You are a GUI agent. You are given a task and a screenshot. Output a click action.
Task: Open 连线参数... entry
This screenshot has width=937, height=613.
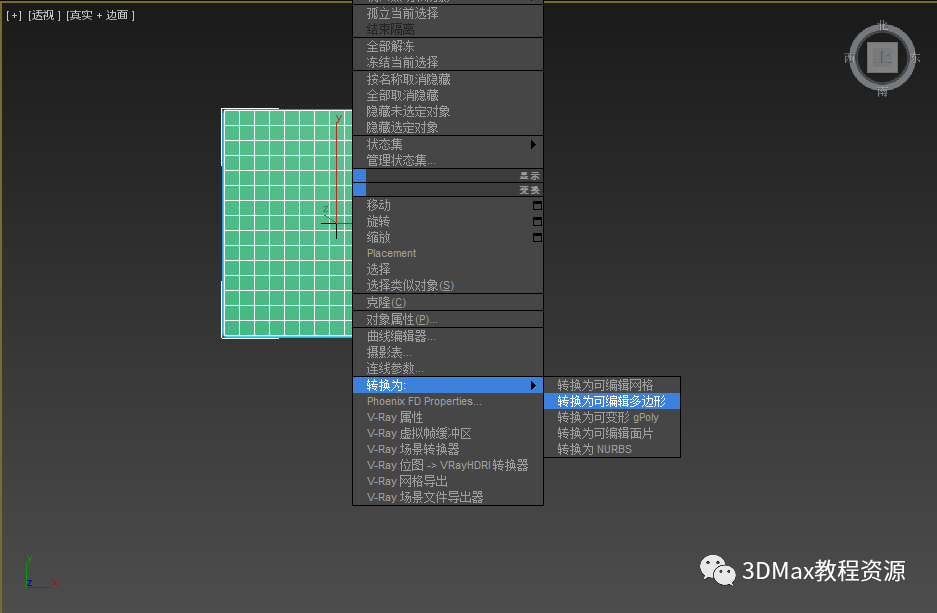pos(448,369)
